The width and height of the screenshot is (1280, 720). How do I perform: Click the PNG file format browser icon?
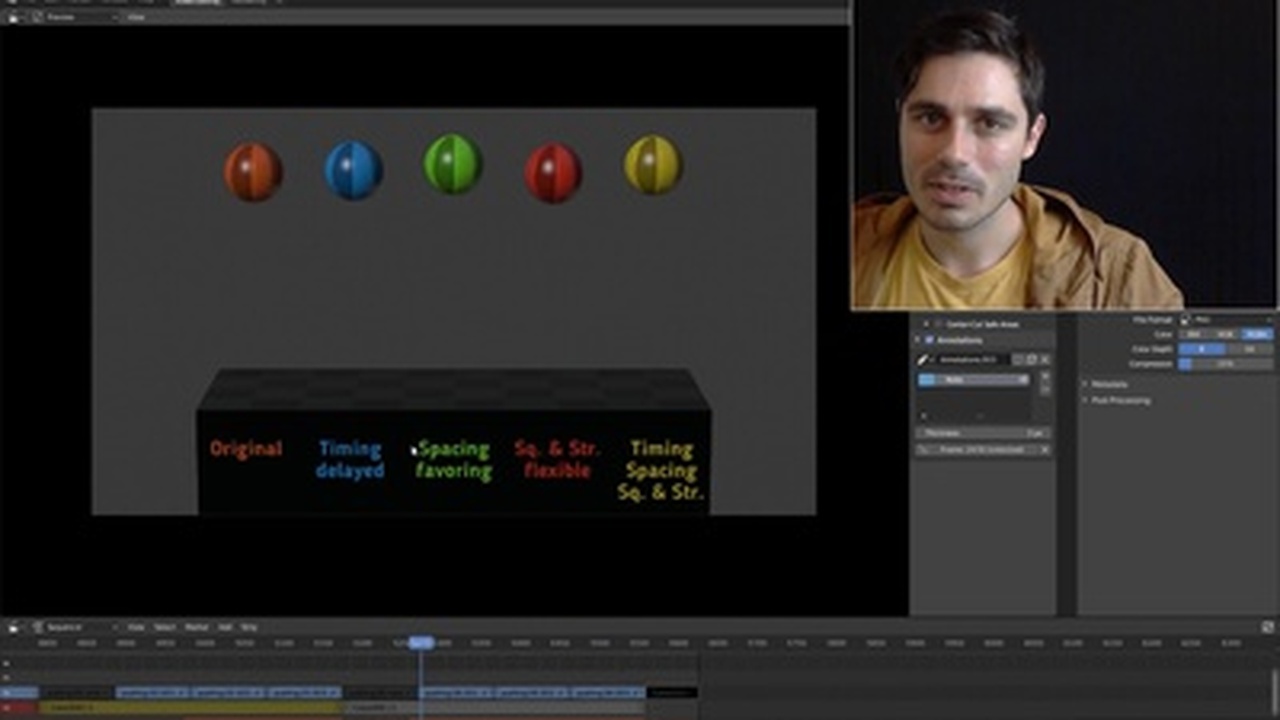pos(1184,320)
